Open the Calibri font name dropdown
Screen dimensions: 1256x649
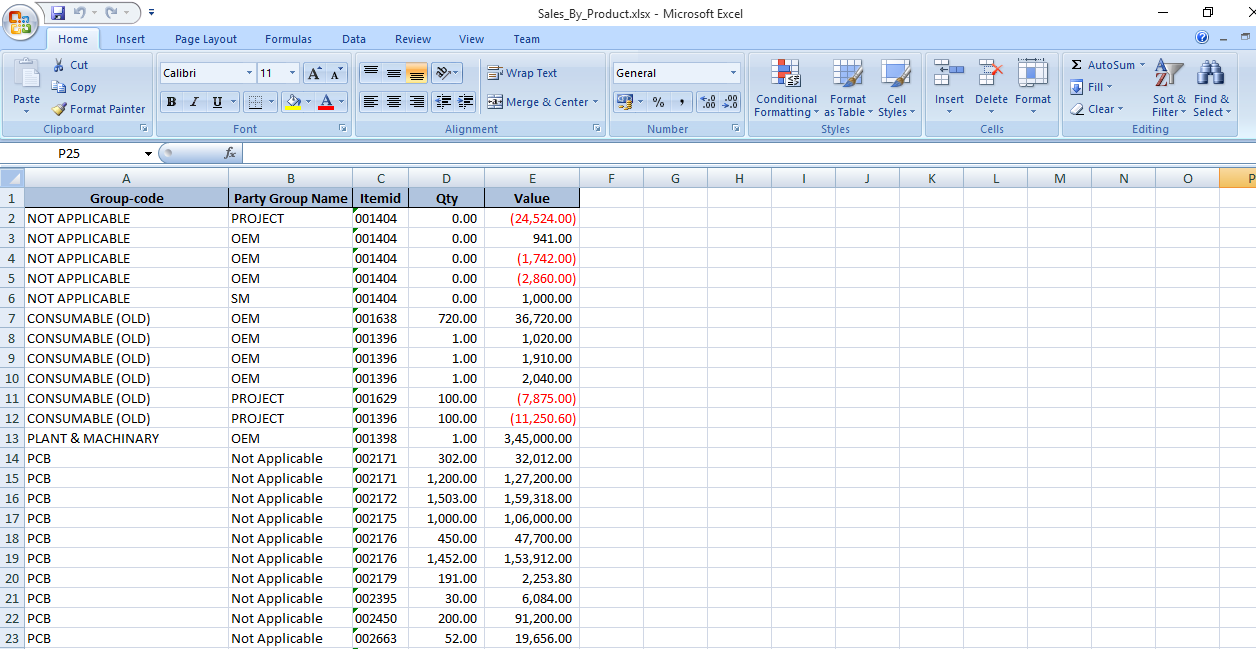249,73
